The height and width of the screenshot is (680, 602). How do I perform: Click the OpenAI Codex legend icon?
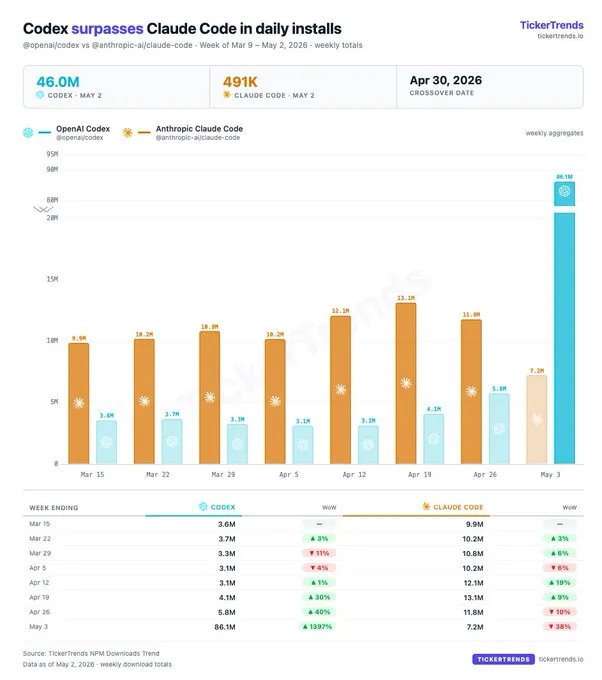point(28,133)
